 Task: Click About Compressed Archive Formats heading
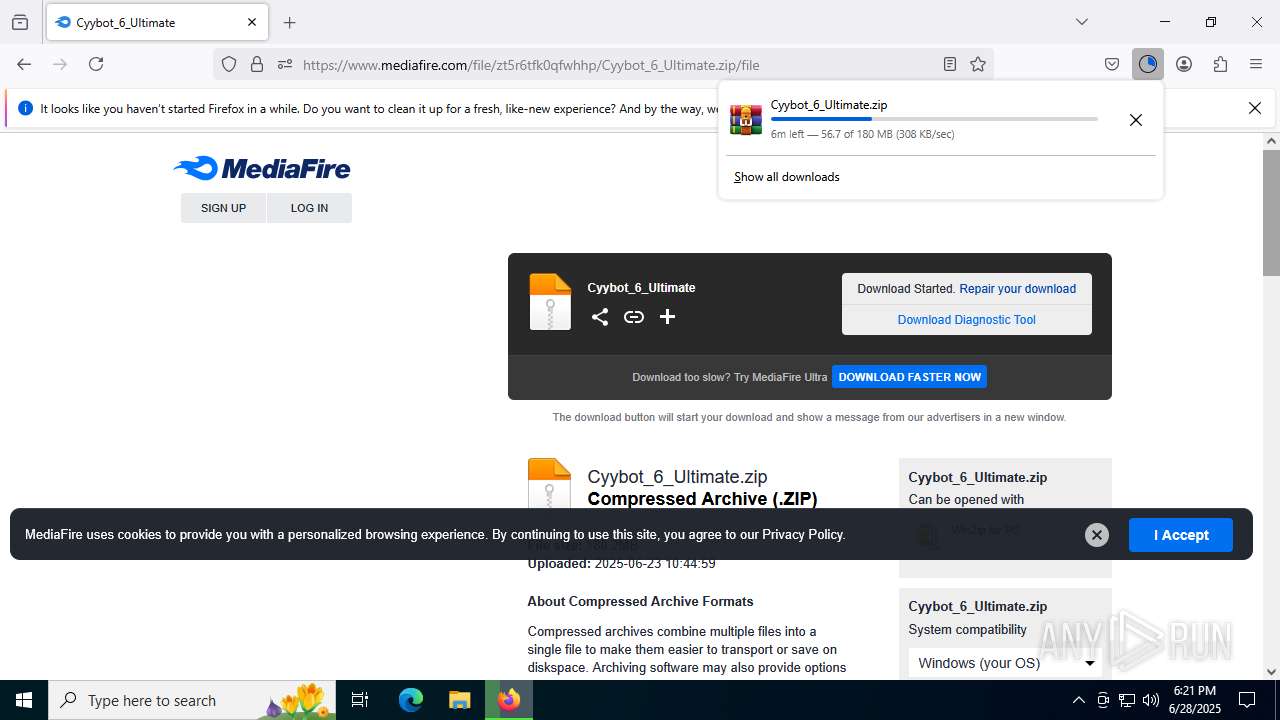[x=640, y=602]
